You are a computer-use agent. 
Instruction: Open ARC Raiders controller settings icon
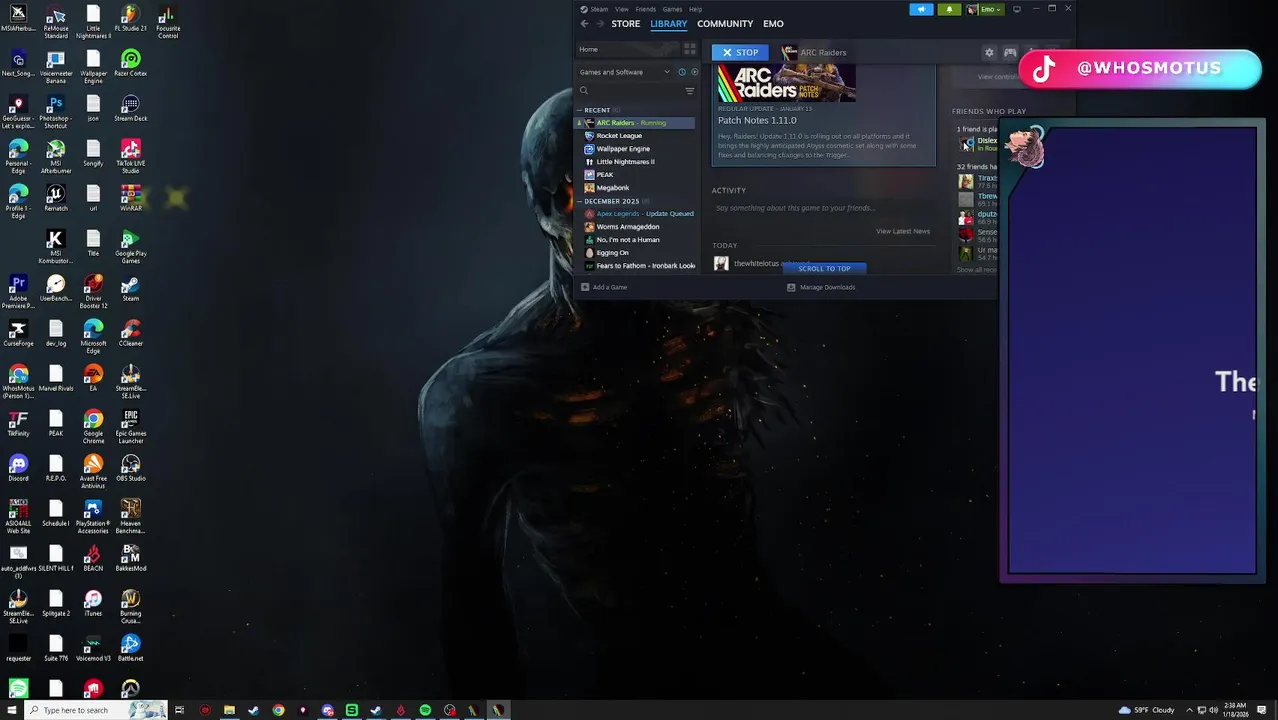click(x=1010, y=52)
